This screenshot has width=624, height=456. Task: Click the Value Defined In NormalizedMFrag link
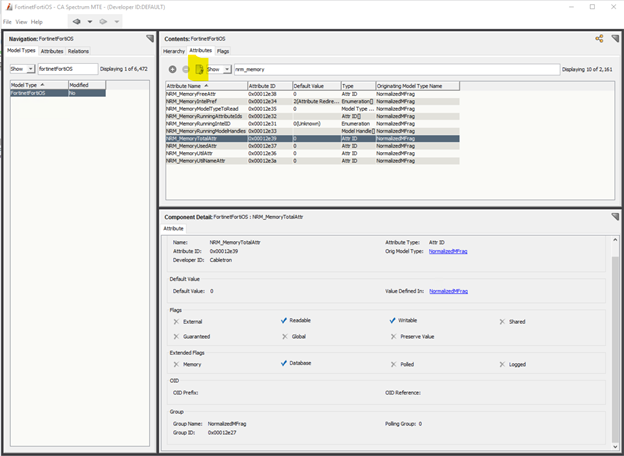click(448, 291)
